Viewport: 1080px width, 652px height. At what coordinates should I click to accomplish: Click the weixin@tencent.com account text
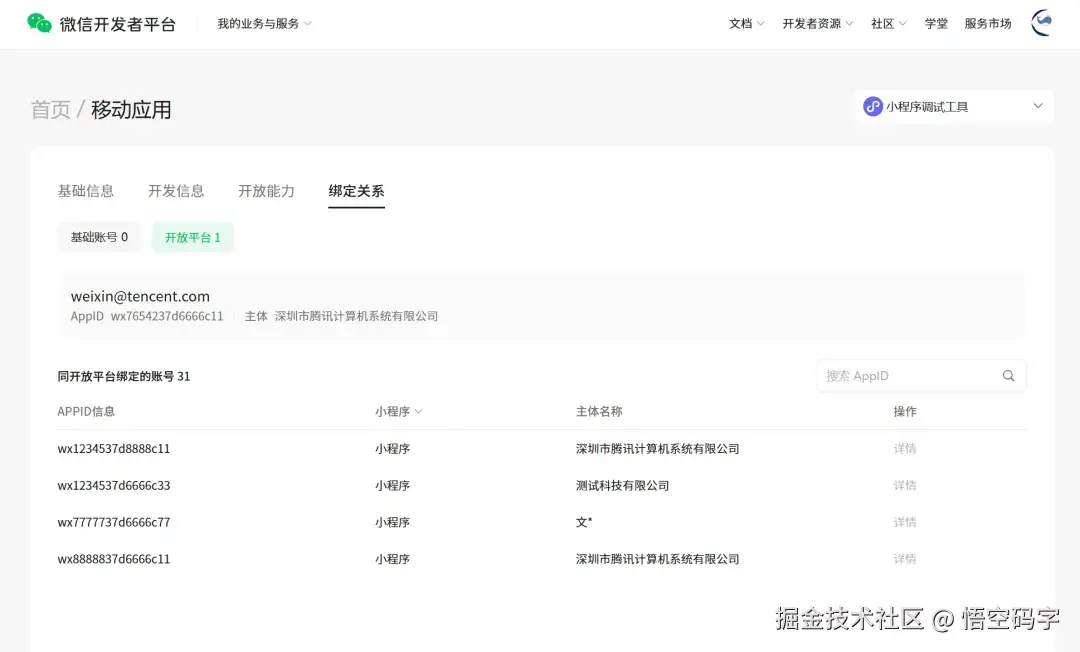(x=140, y=296)
